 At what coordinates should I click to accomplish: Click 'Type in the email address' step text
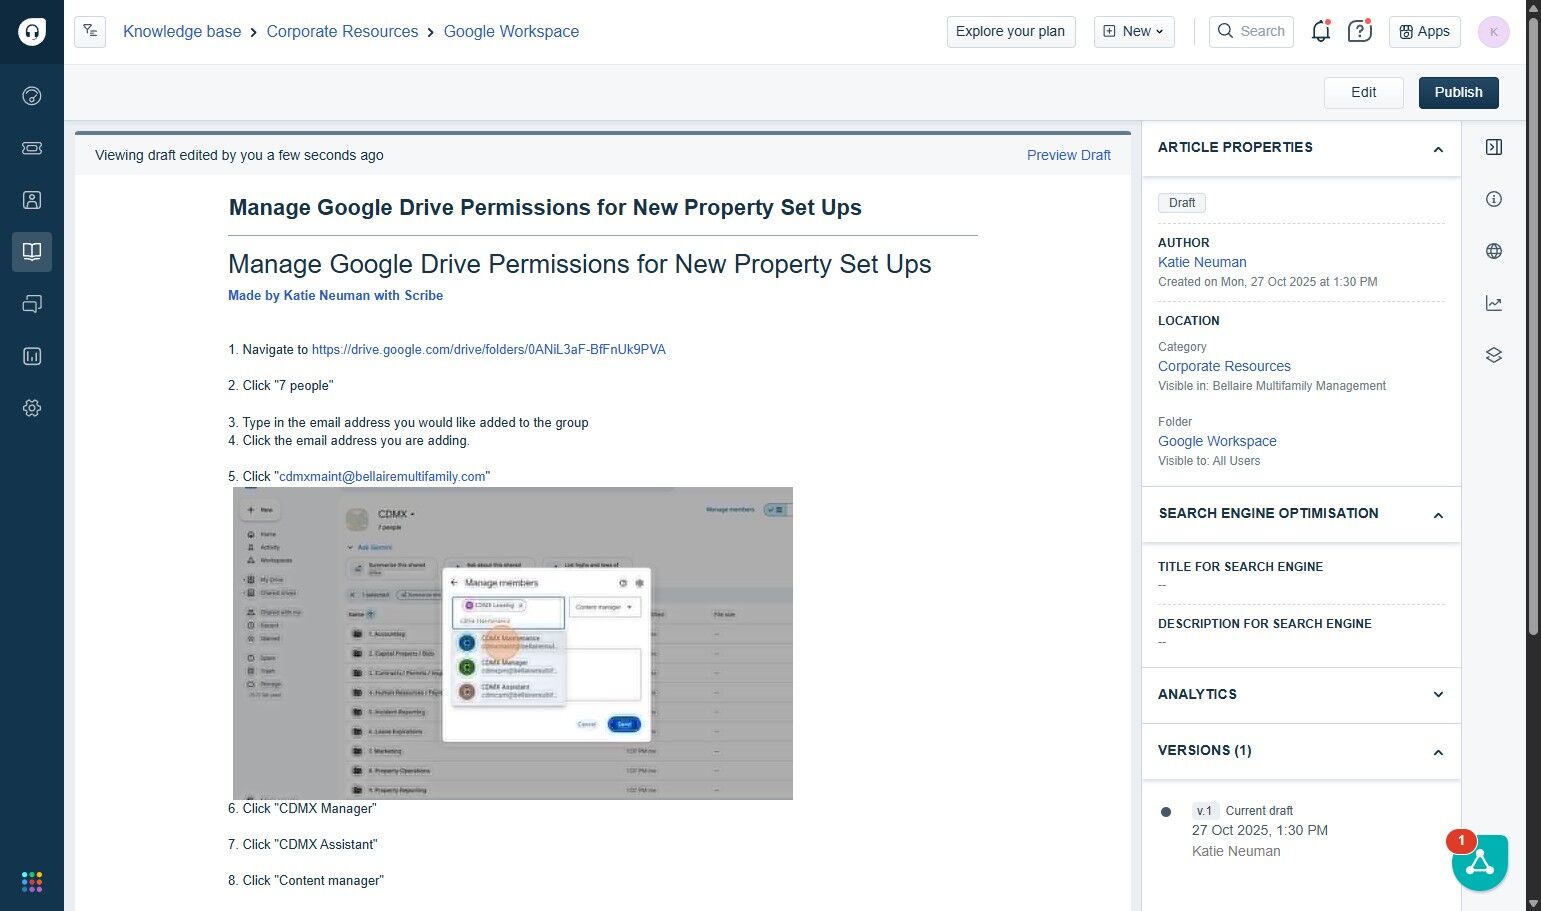[415, 423]
